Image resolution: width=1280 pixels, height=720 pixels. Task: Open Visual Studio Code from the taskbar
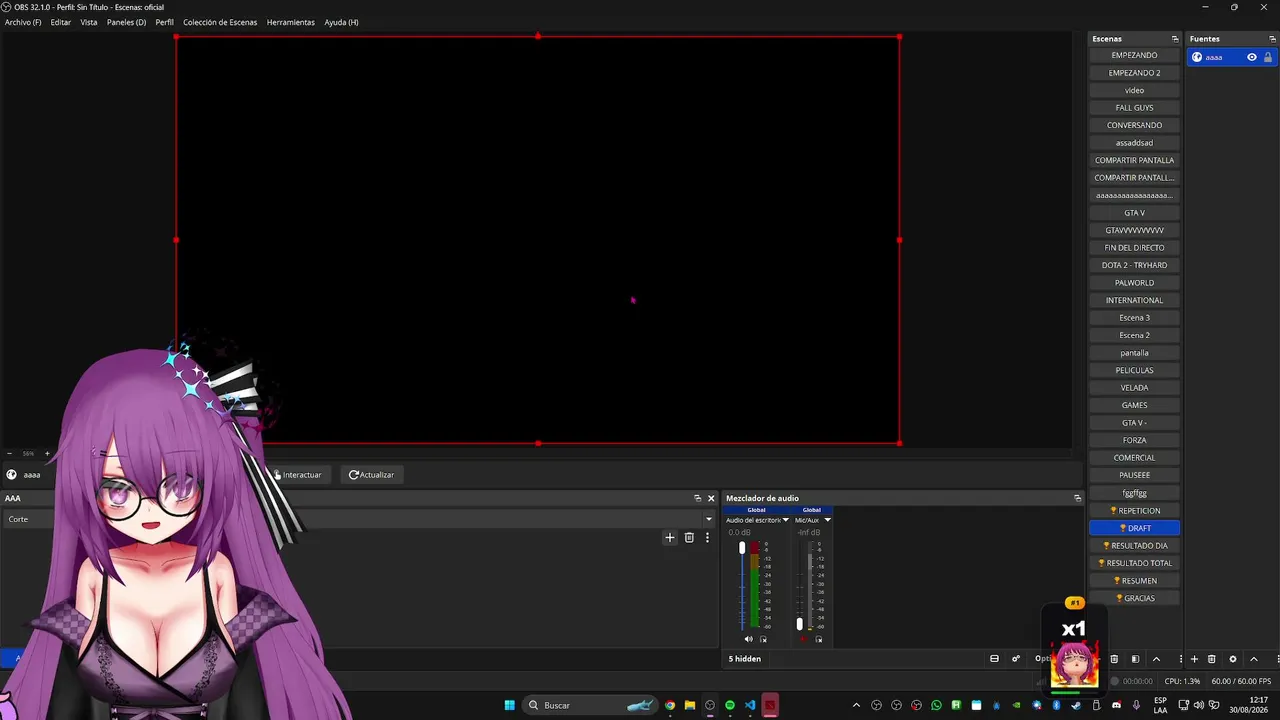click(x=750, y=705)
